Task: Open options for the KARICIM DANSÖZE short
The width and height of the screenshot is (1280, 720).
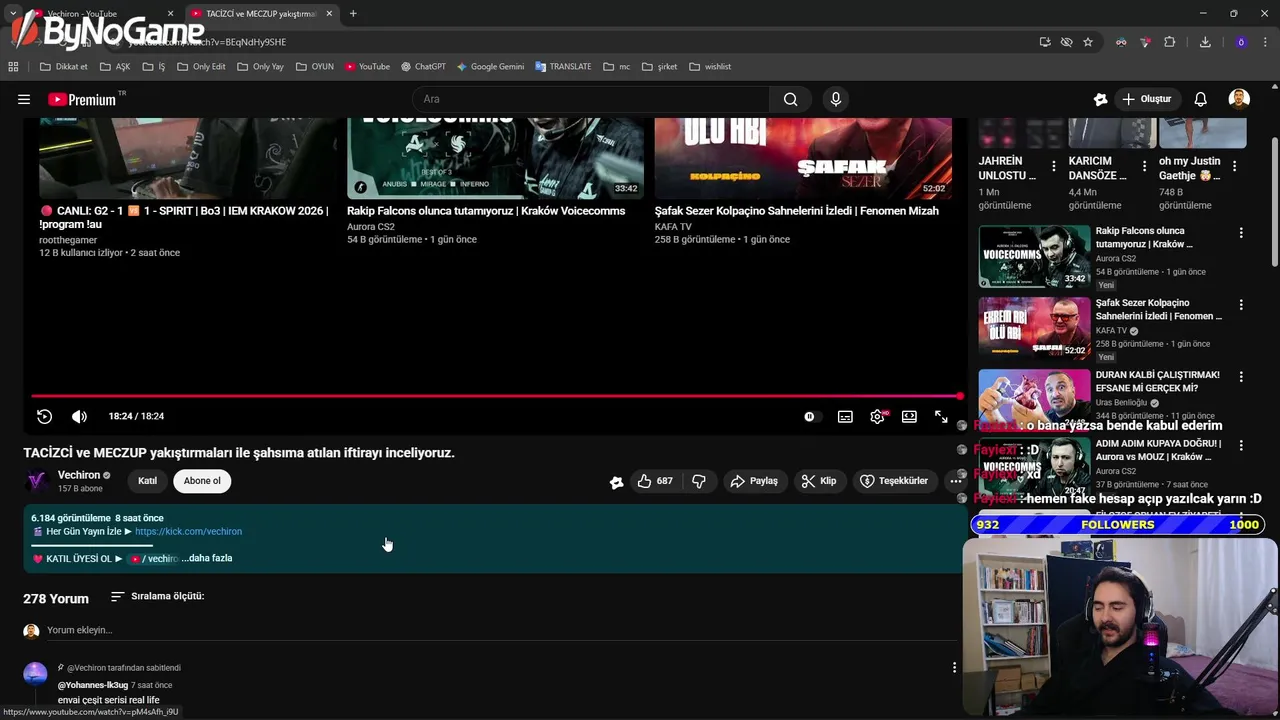Action: point(1144,166)
